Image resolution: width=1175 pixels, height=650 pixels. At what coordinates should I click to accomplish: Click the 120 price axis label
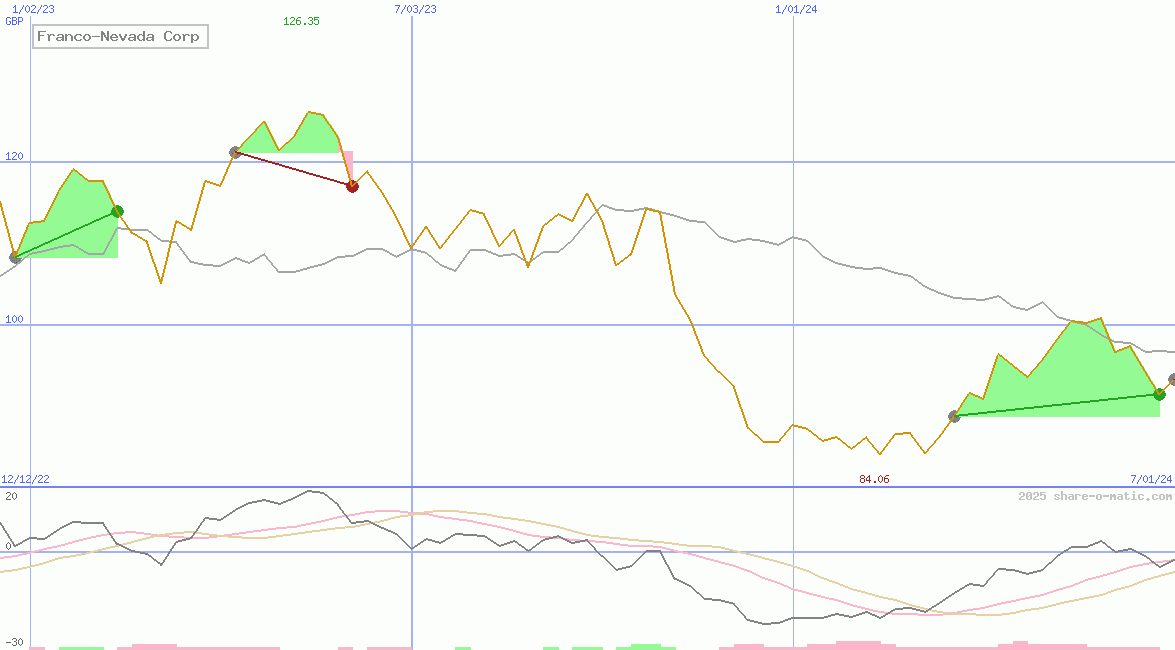14,157
